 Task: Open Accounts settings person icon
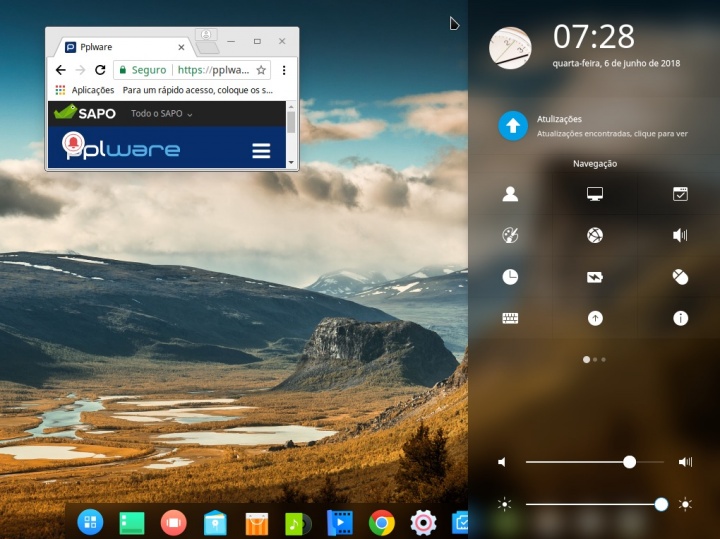click(x=510, y=194)
